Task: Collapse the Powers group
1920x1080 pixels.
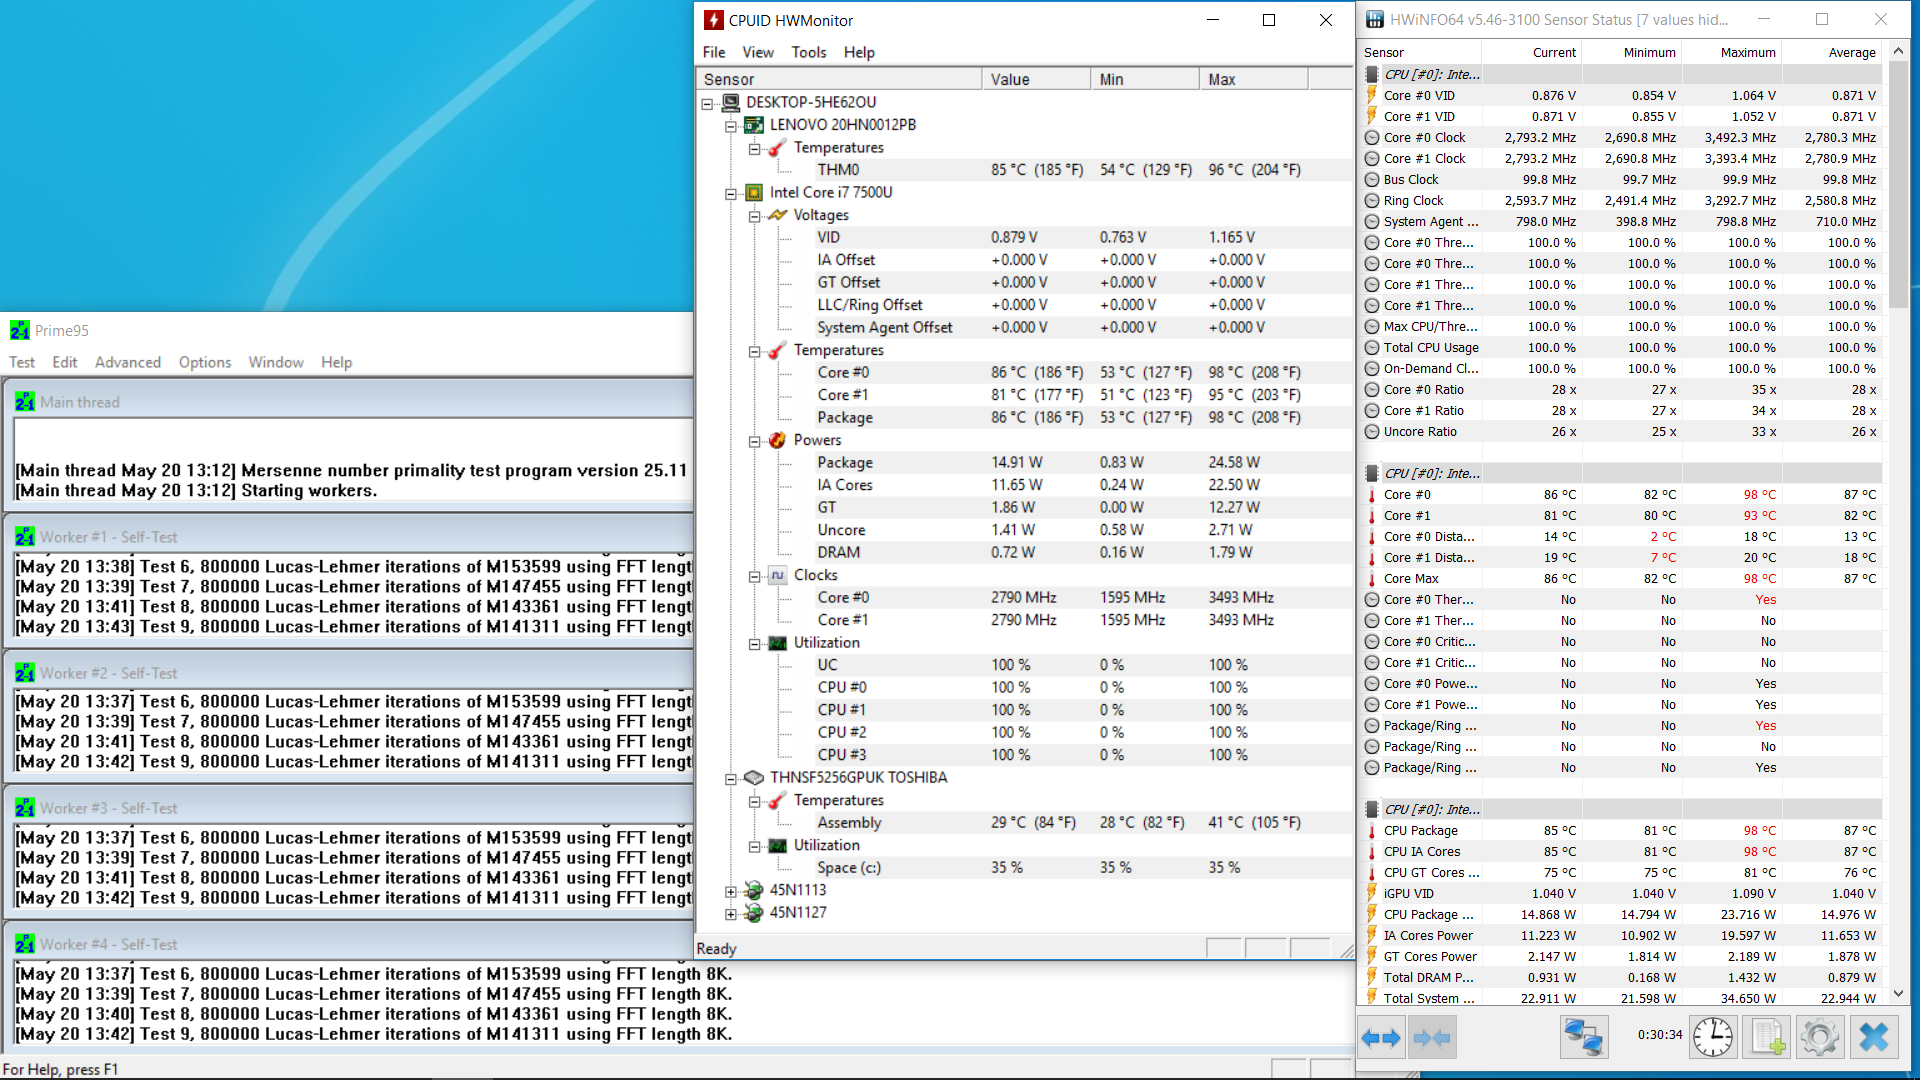Action: tap(755, 441)
